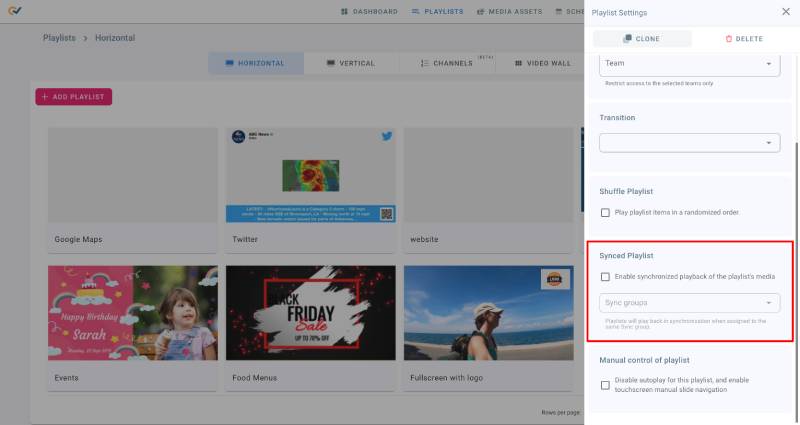Click the Twitter bird icon on the Twitter playlist
The height and width of the screenshot is (425, 800).
pyautogui.click(x=386, y=136)
